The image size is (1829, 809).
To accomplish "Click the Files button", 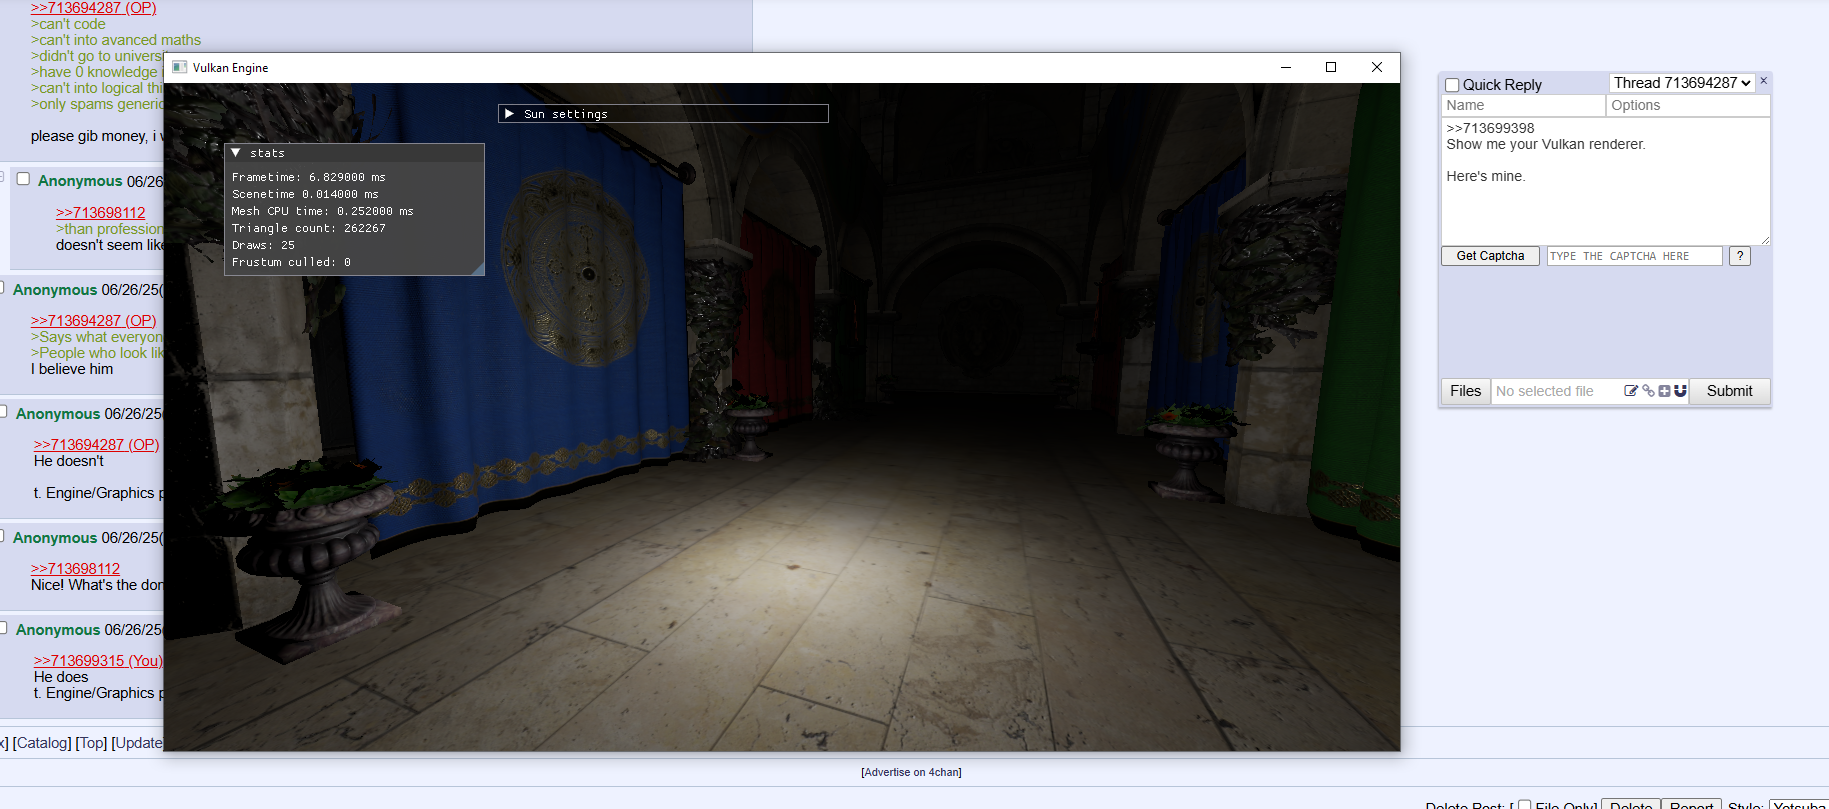I will tap(1465, 391).
